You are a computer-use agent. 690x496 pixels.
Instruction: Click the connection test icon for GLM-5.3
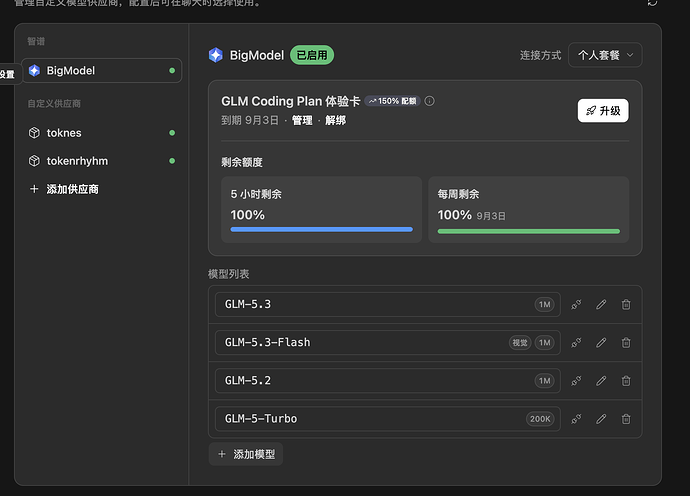coord(576,305)
